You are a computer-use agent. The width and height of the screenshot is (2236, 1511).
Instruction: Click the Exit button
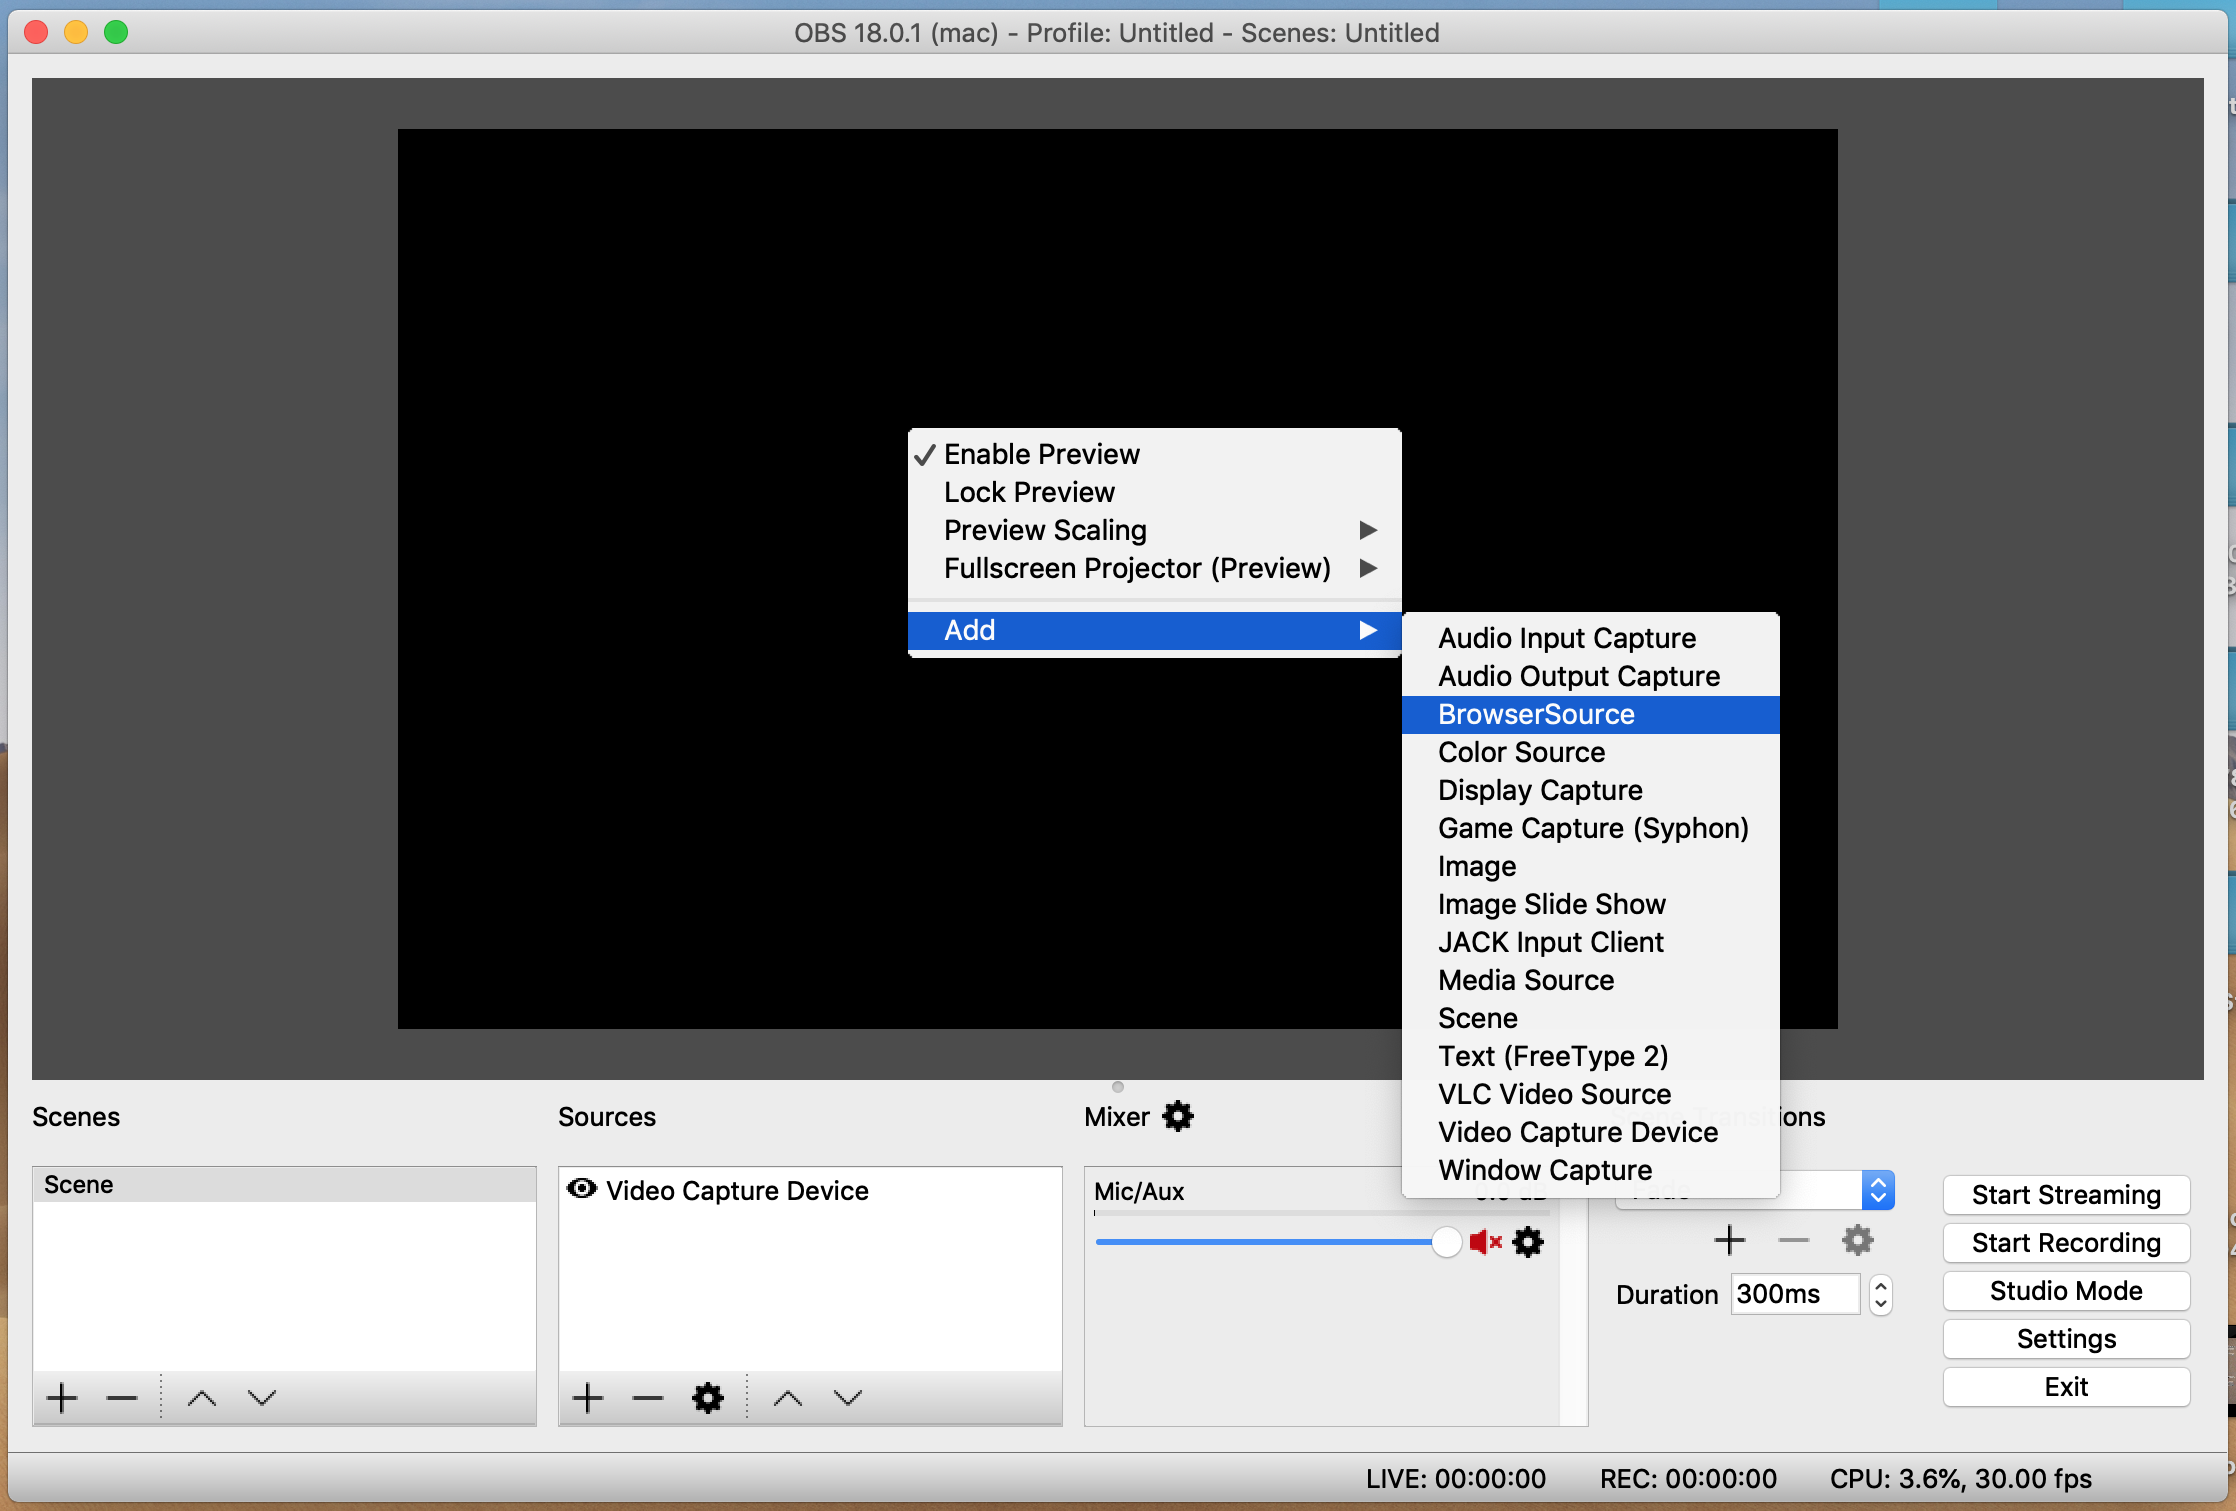click(2066, 1387)
